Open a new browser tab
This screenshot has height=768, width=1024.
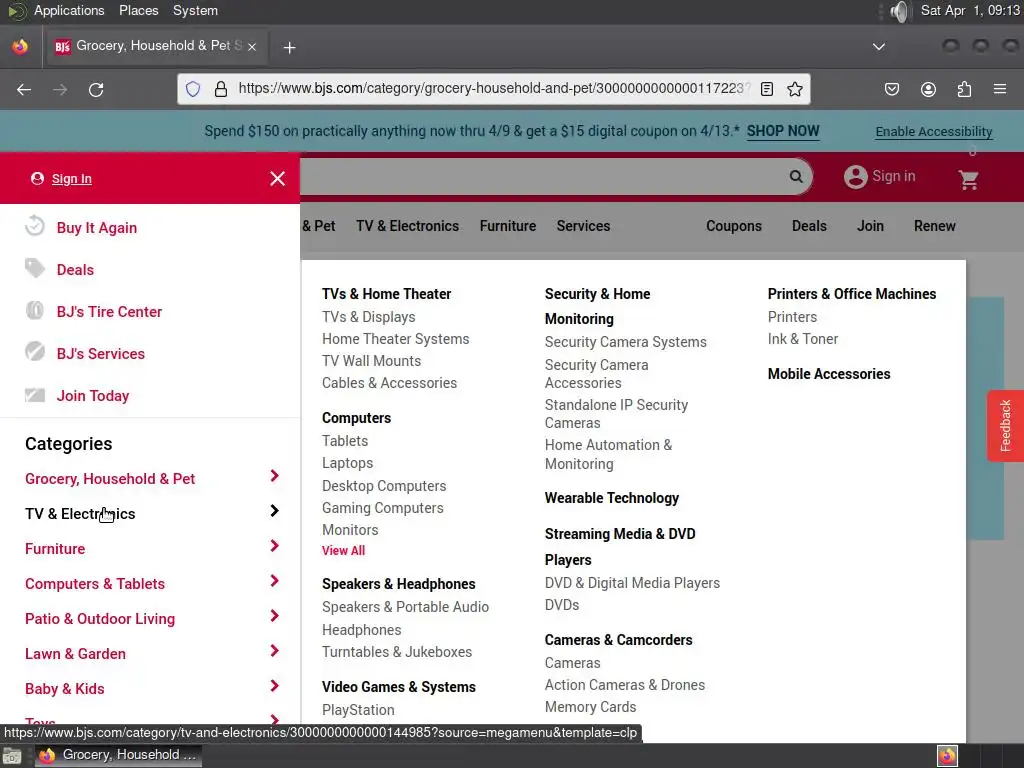click(x=289, y=48)
